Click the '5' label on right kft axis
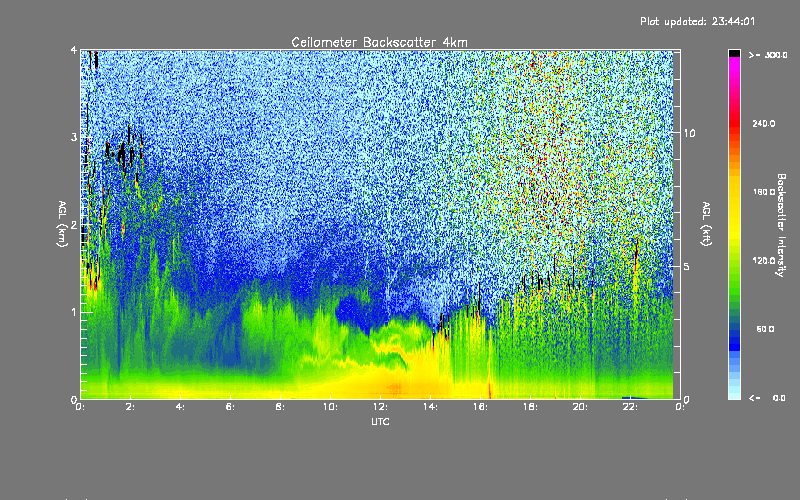The image size is (800, 500). point(687,266)
